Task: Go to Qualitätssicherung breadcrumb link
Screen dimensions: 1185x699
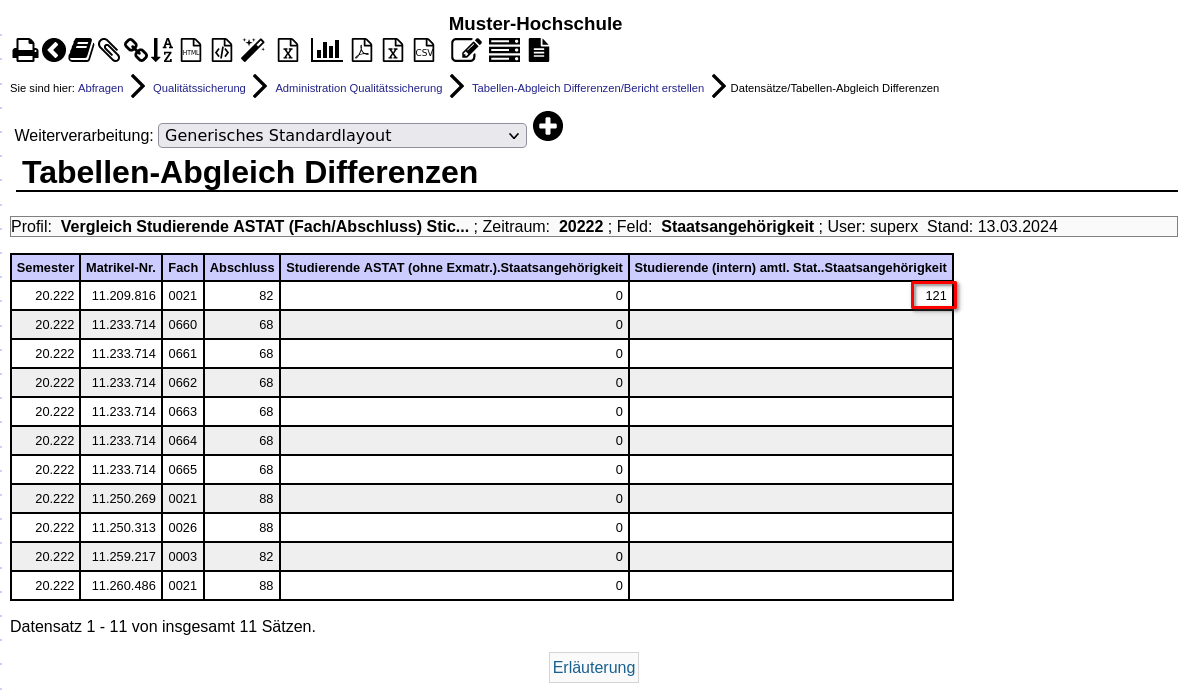Action: (199, 88)
